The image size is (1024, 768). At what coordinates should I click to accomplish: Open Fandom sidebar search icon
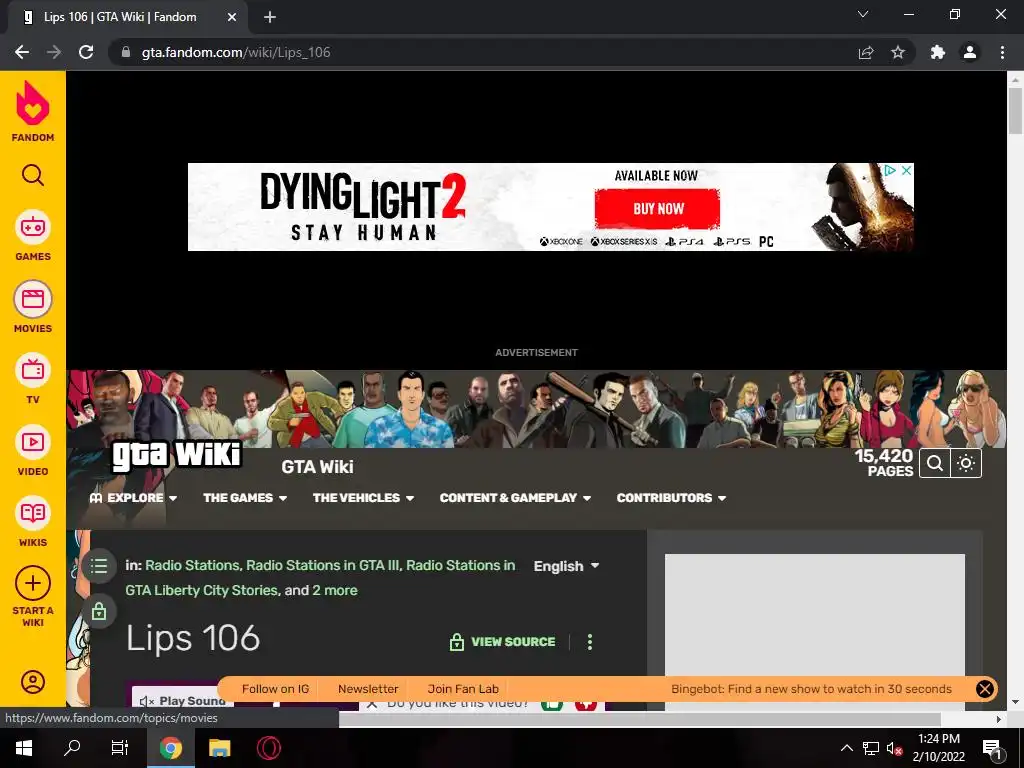pos(33,175)
